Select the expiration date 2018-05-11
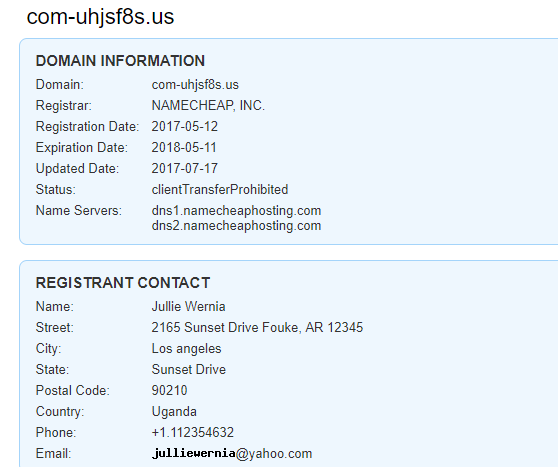The width and height of the screenshot is (558, 467). tap(184, 147)
